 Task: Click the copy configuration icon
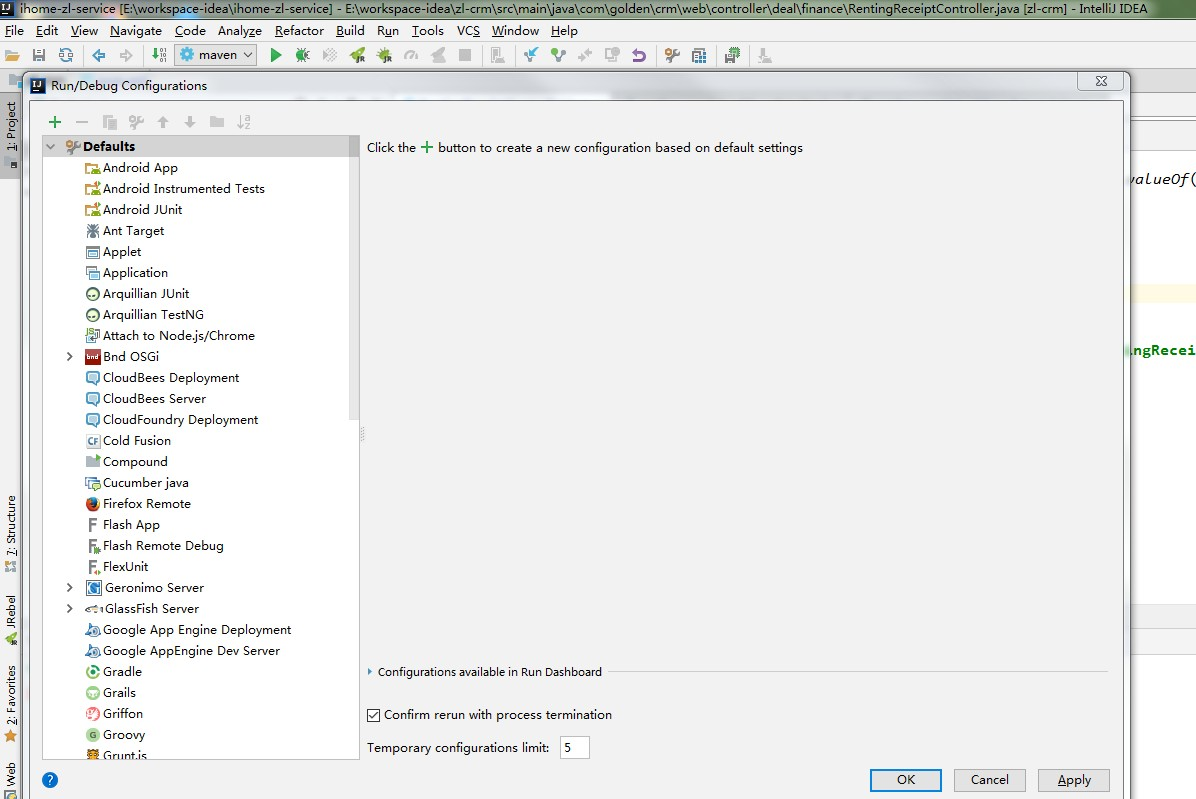click(109, 122)
